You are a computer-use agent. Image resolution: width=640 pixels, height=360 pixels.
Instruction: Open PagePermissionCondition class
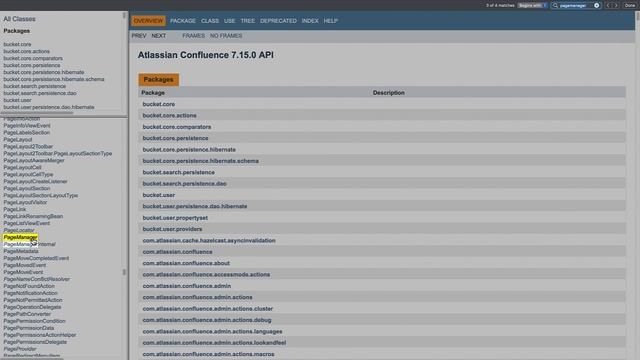pos(34,321)
